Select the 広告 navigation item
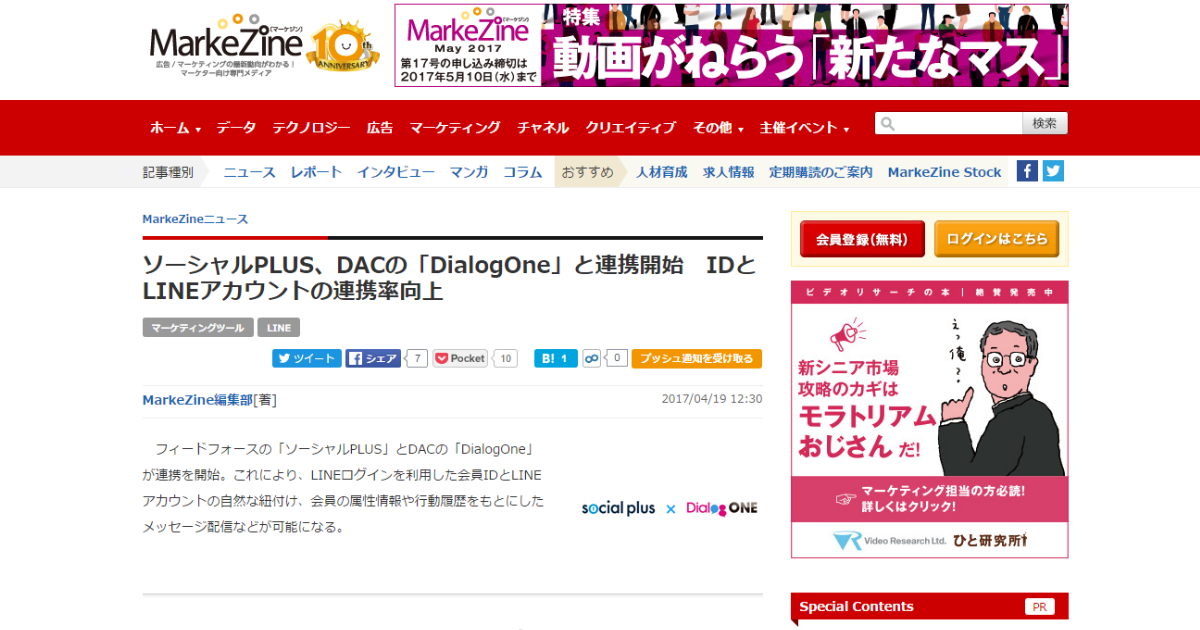The height and width of the screenshot is (630, 1200). click(x=380, y=128)
